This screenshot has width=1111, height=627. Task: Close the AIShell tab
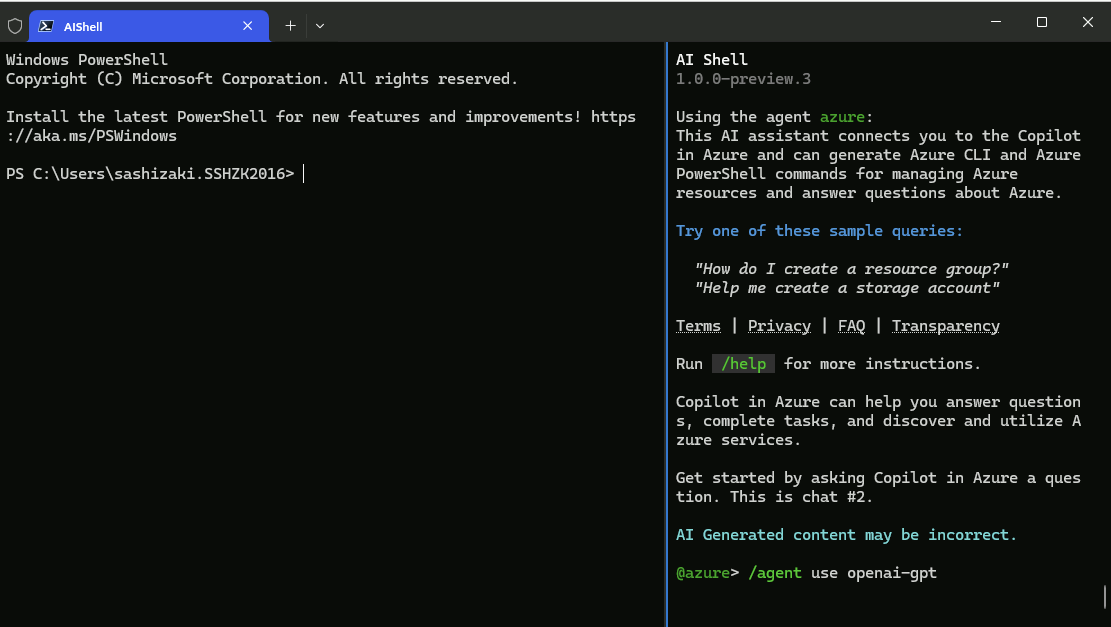(247, 26)
